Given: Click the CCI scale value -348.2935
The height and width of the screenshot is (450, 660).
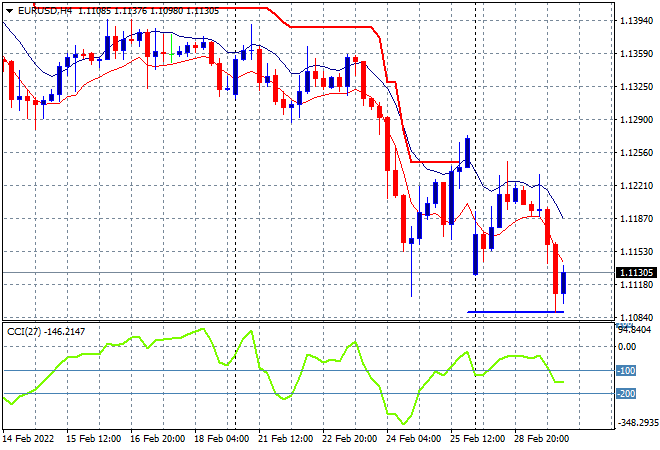Looking at the screenshot, I should tap(636, 423).
